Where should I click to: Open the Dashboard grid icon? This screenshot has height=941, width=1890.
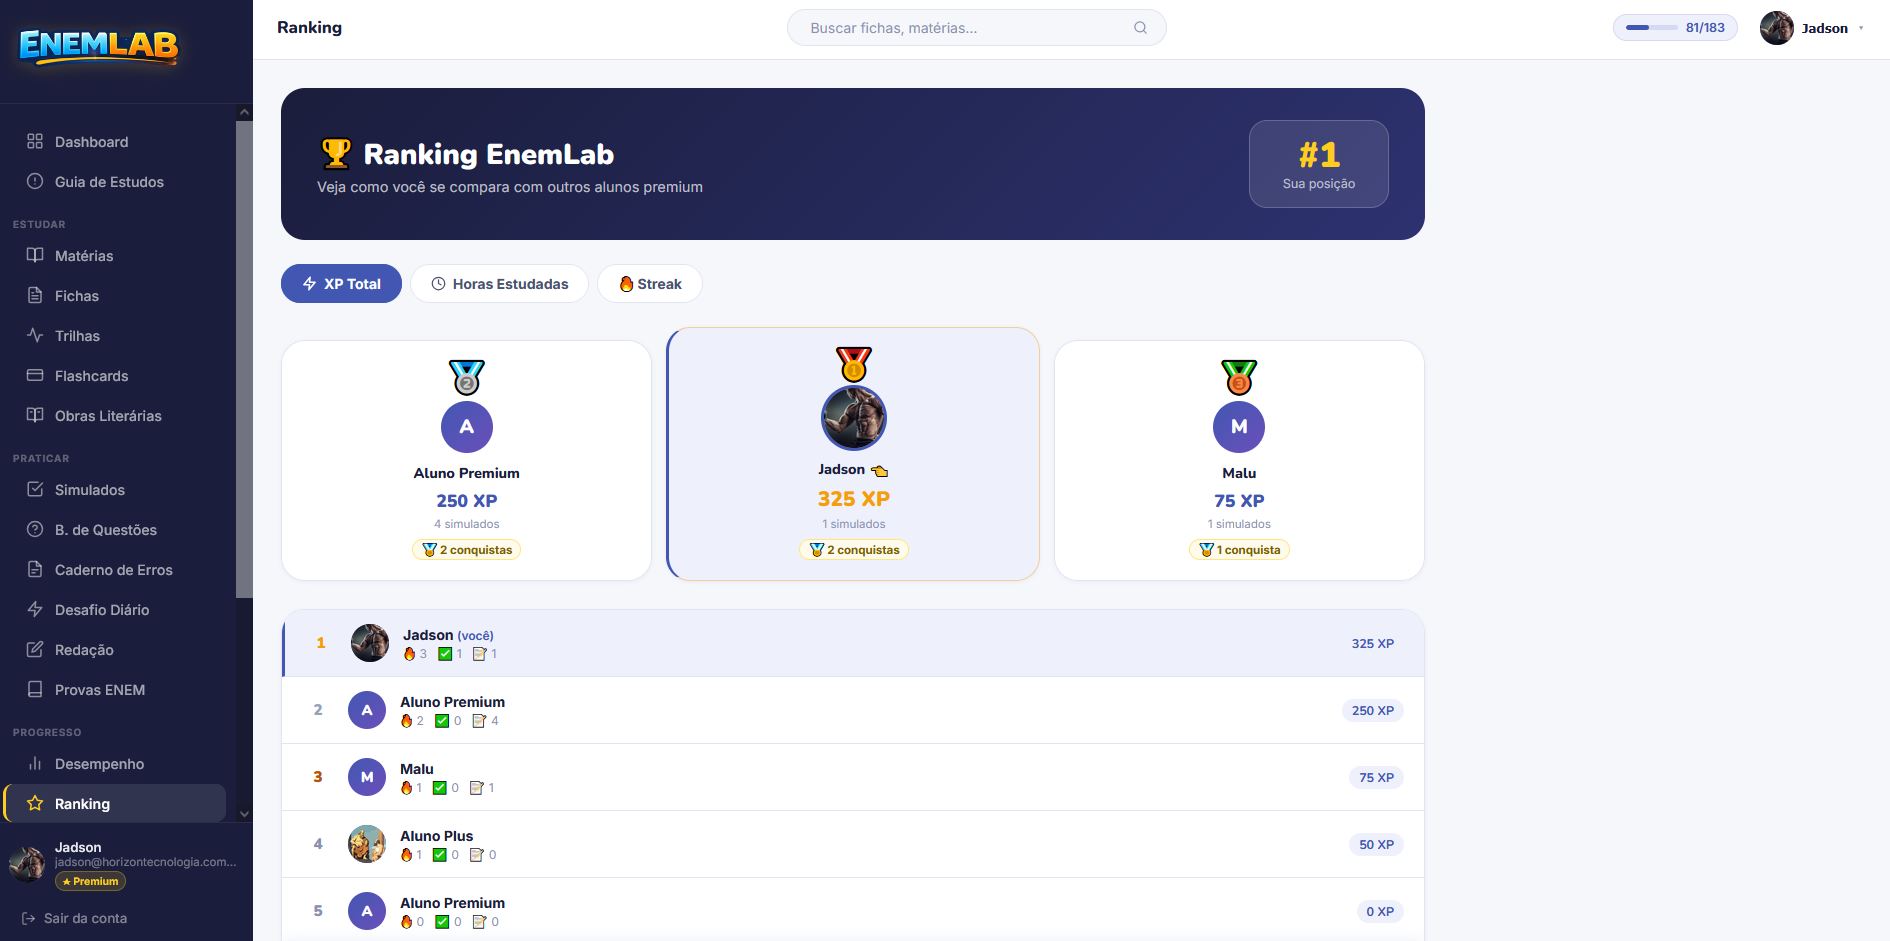[x=35, y=142]
